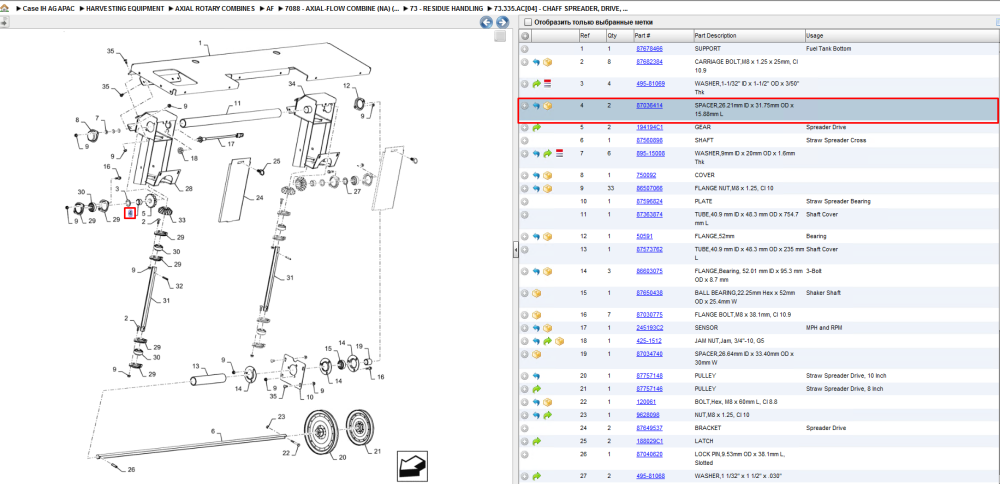Click plus icon on LOCK PIN row 26
The width and height of the screenshot is (1000, 484).
click(524, 455)
